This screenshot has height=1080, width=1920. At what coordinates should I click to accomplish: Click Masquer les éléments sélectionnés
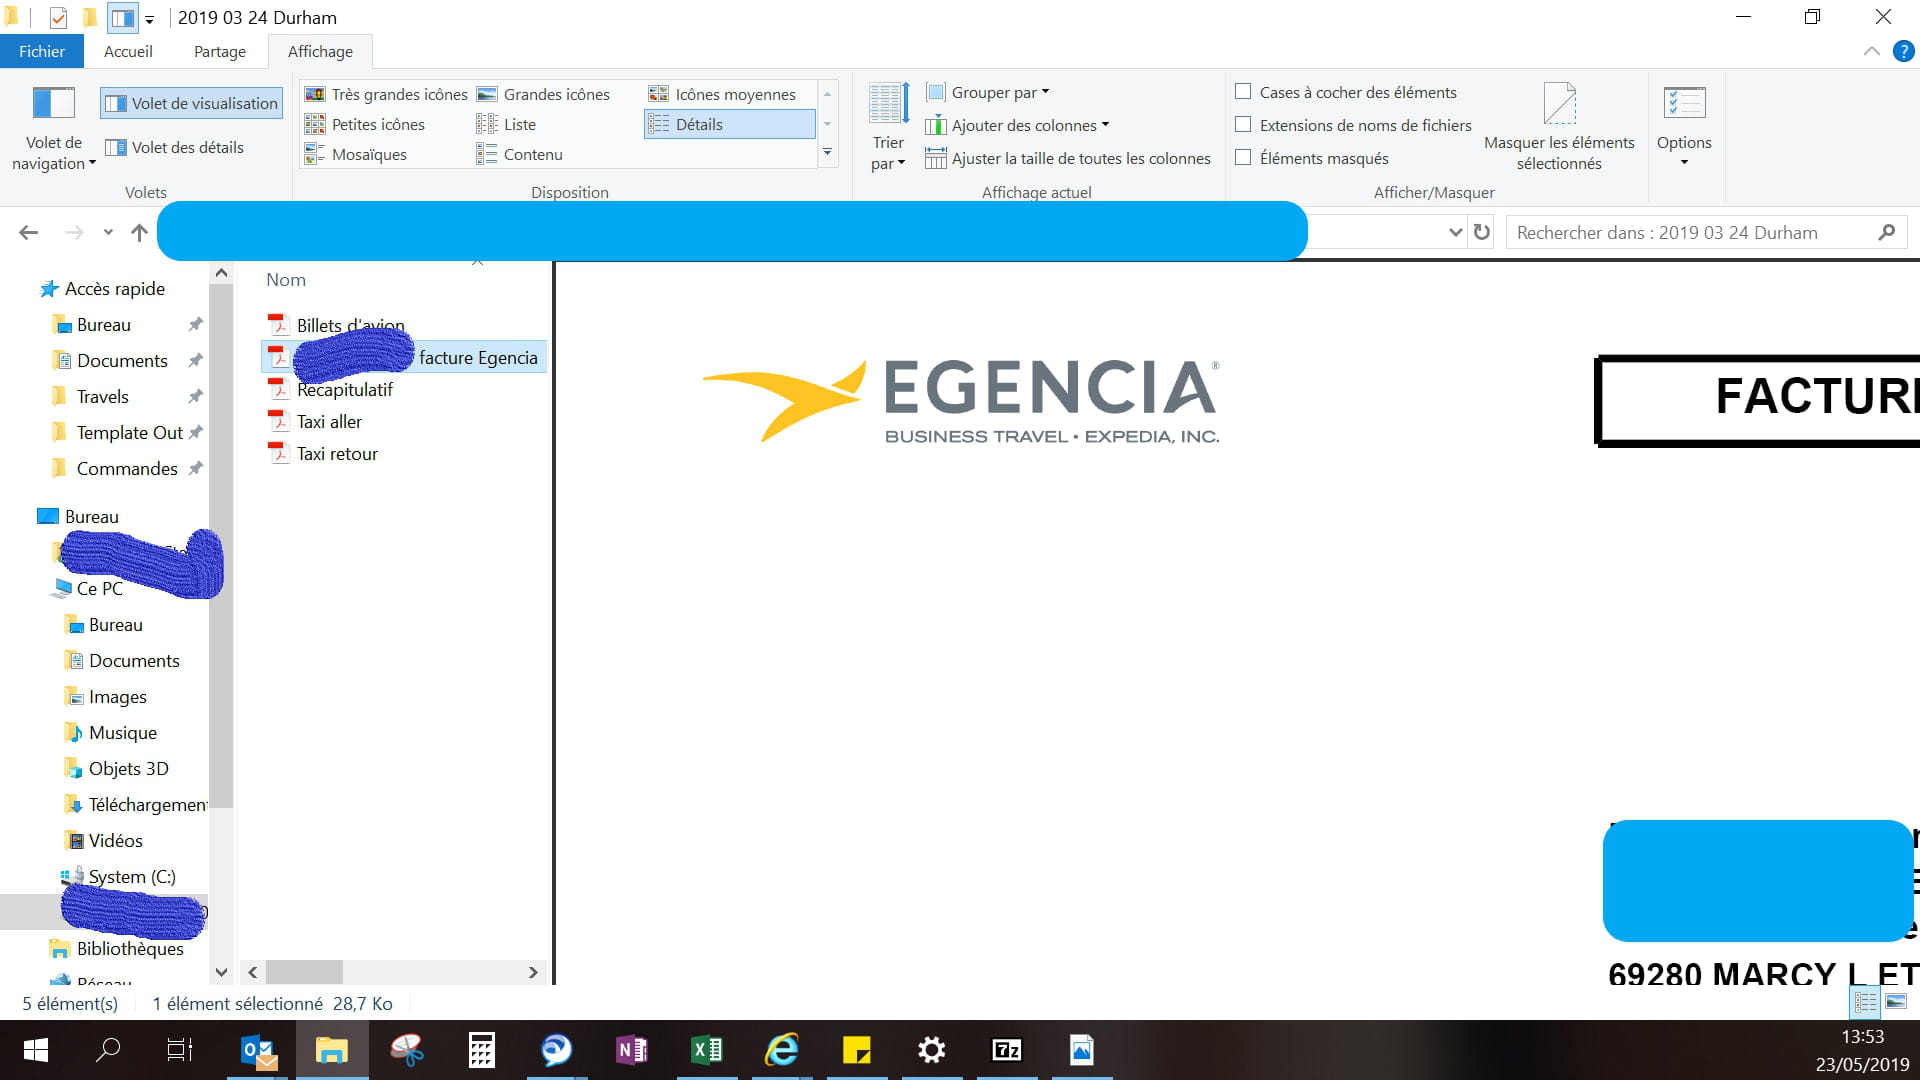pos(1559,128)
